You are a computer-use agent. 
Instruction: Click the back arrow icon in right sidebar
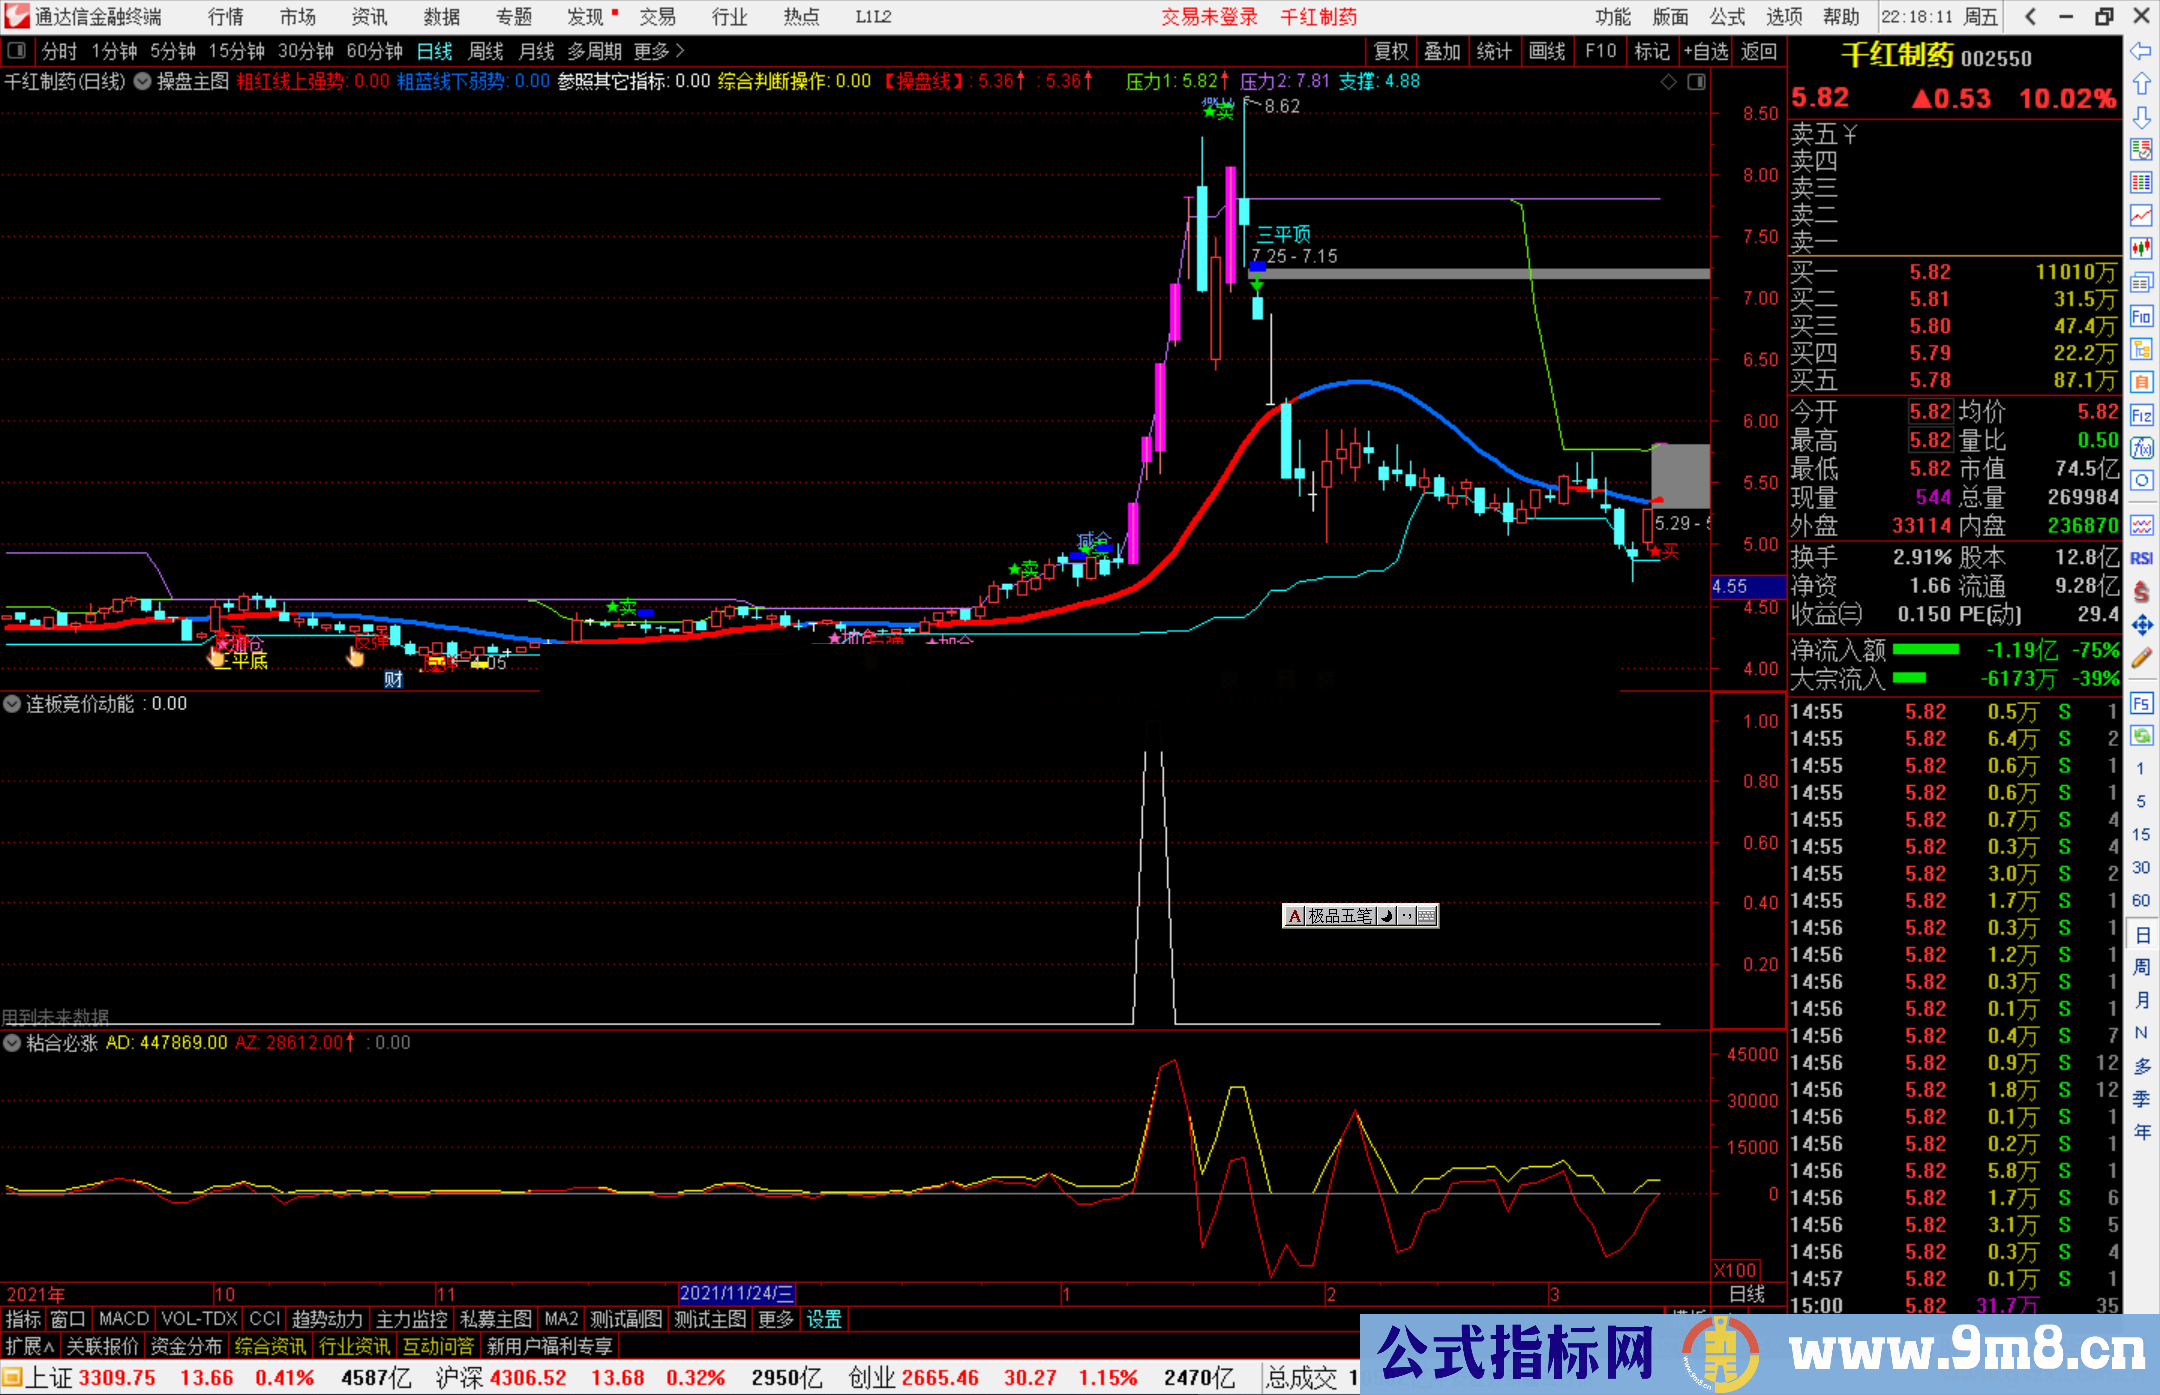point(2141,51)
